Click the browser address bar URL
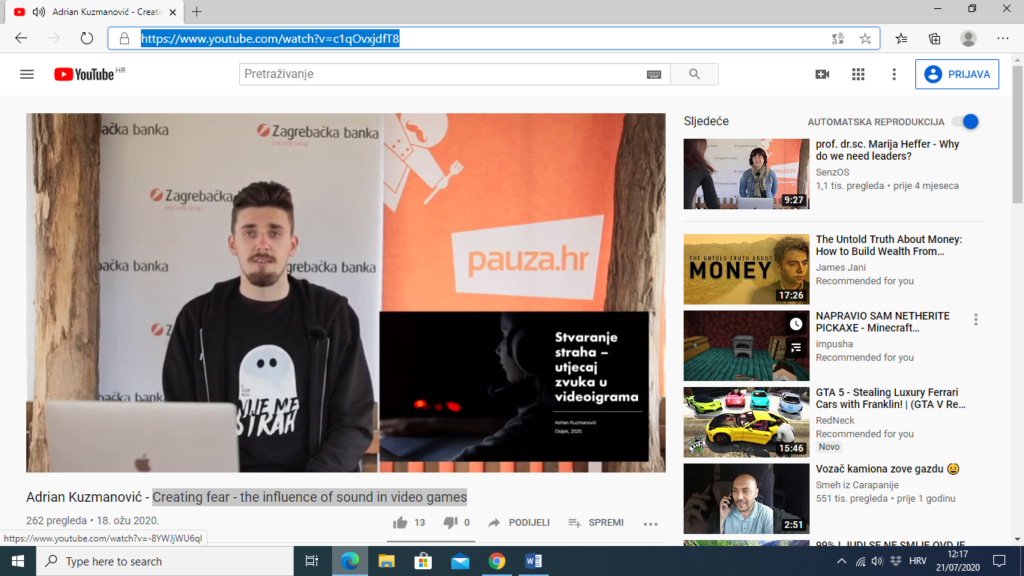 (x=270, y=39)
